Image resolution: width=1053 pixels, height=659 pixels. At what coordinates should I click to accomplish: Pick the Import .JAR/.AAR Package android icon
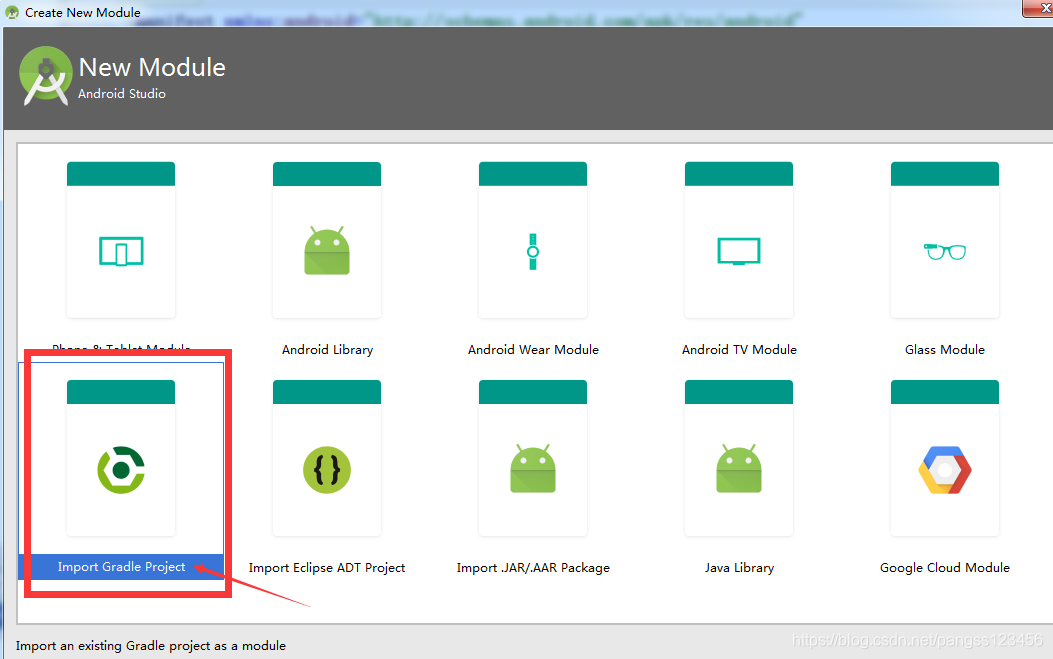tap(533, 468)
